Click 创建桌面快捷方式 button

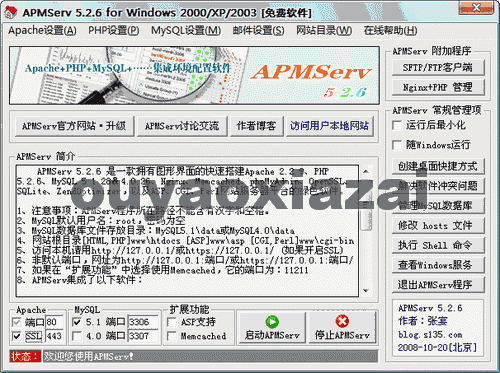click(x=438, y=166)
